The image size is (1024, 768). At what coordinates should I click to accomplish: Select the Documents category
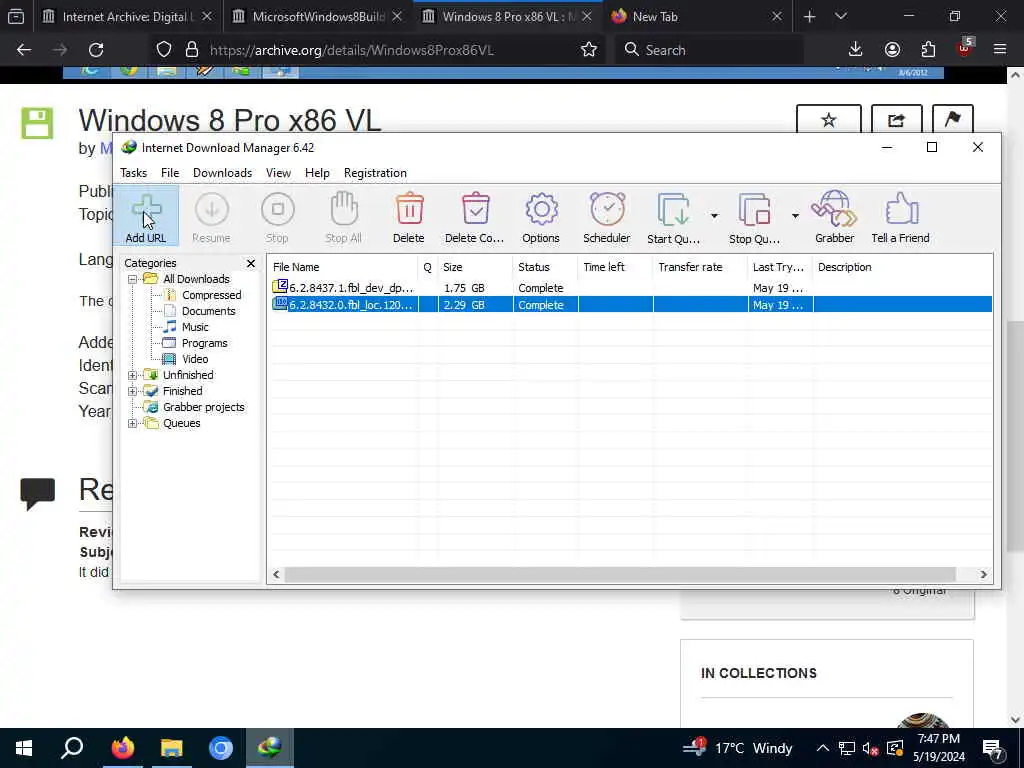(x=208, y=312)
